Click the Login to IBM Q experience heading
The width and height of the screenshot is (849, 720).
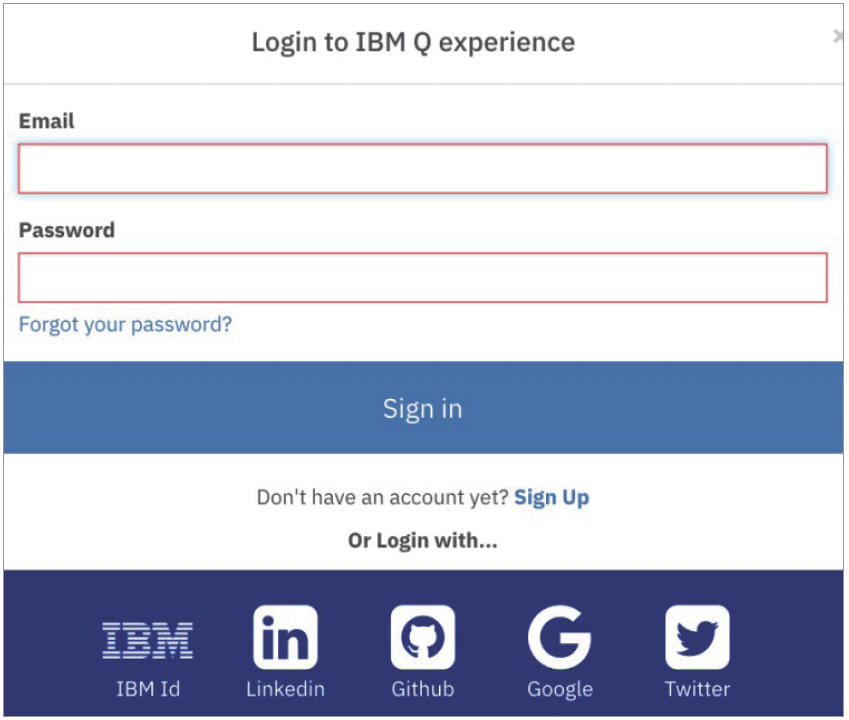pyautogui.click(x=413, y=43)
